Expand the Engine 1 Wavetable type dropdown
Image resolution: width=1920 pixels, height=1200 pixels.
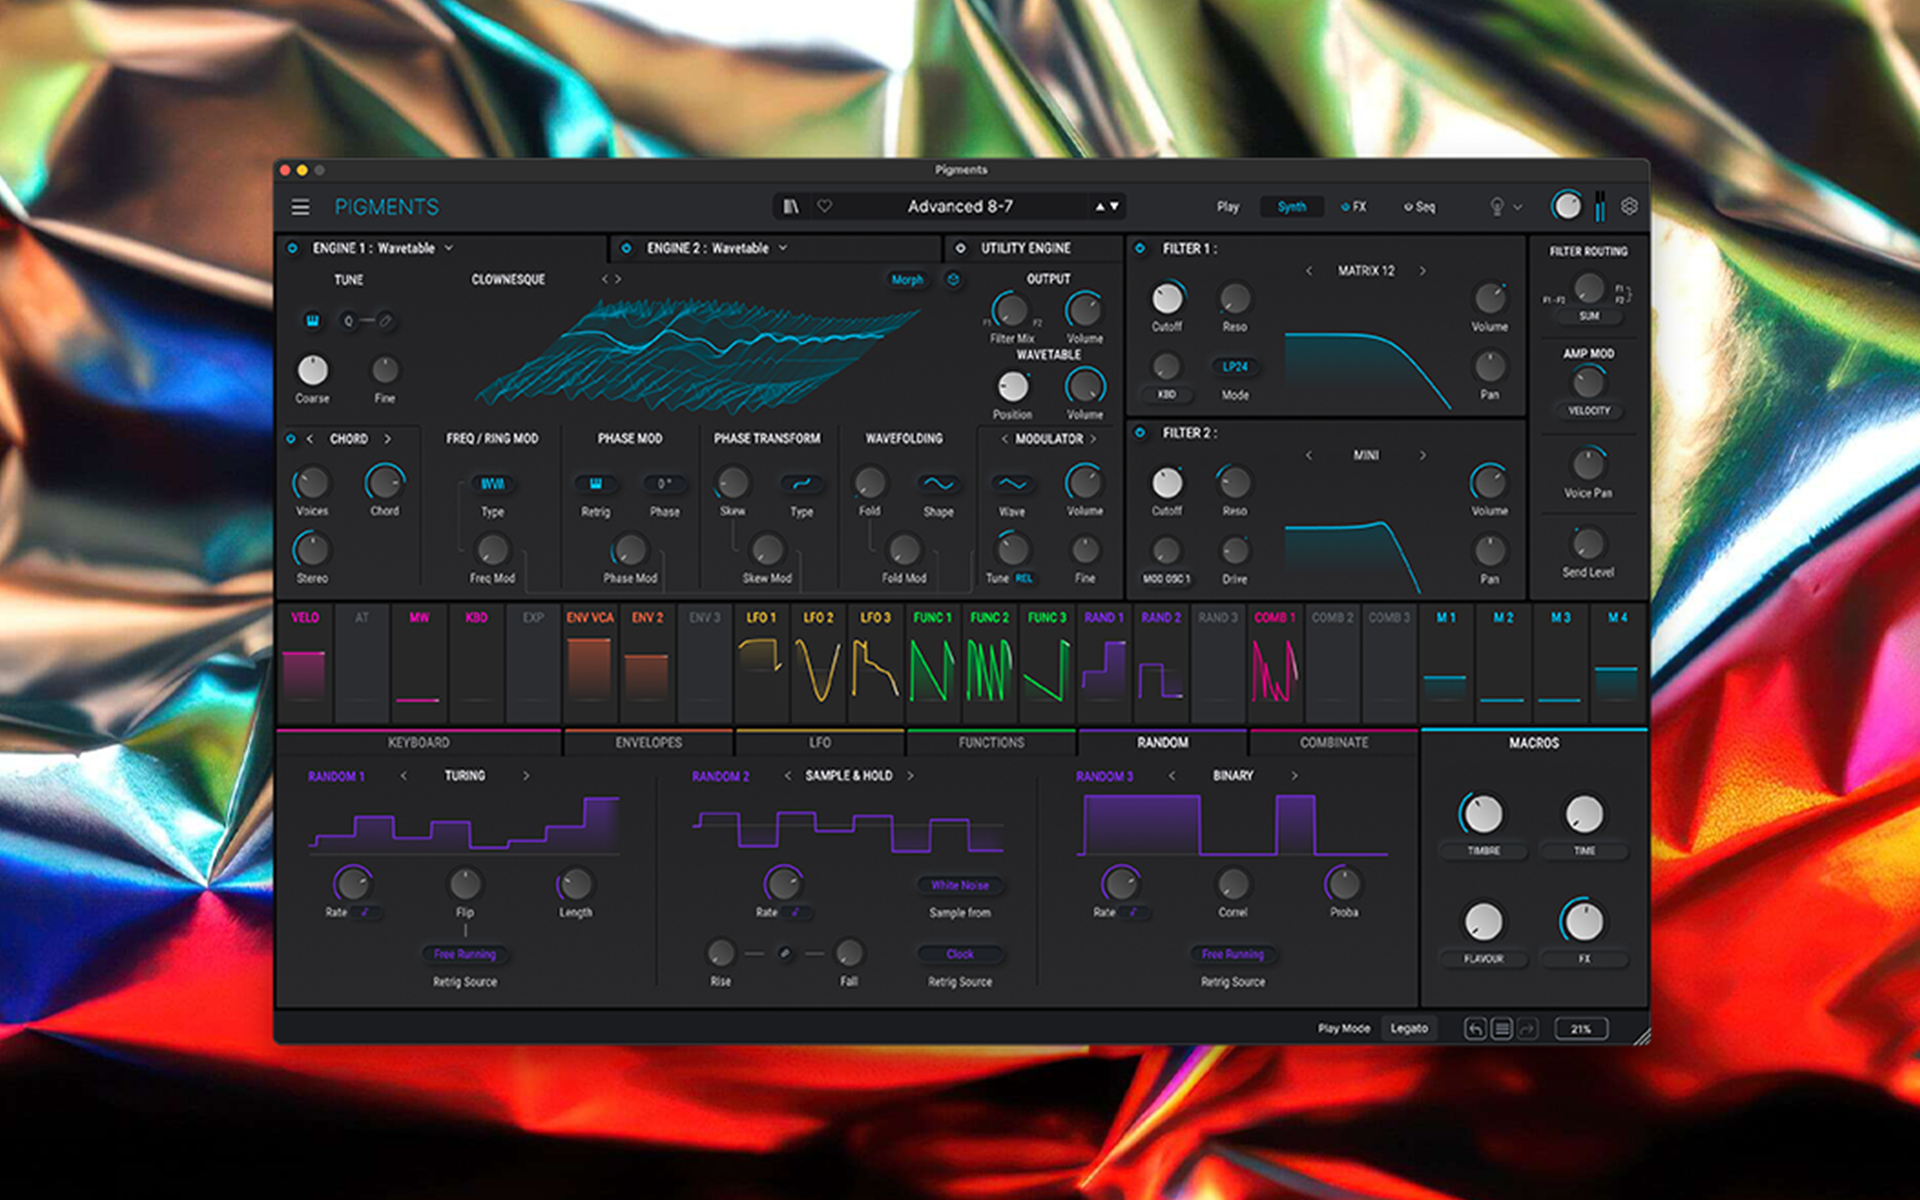click(x=449, y=248)
